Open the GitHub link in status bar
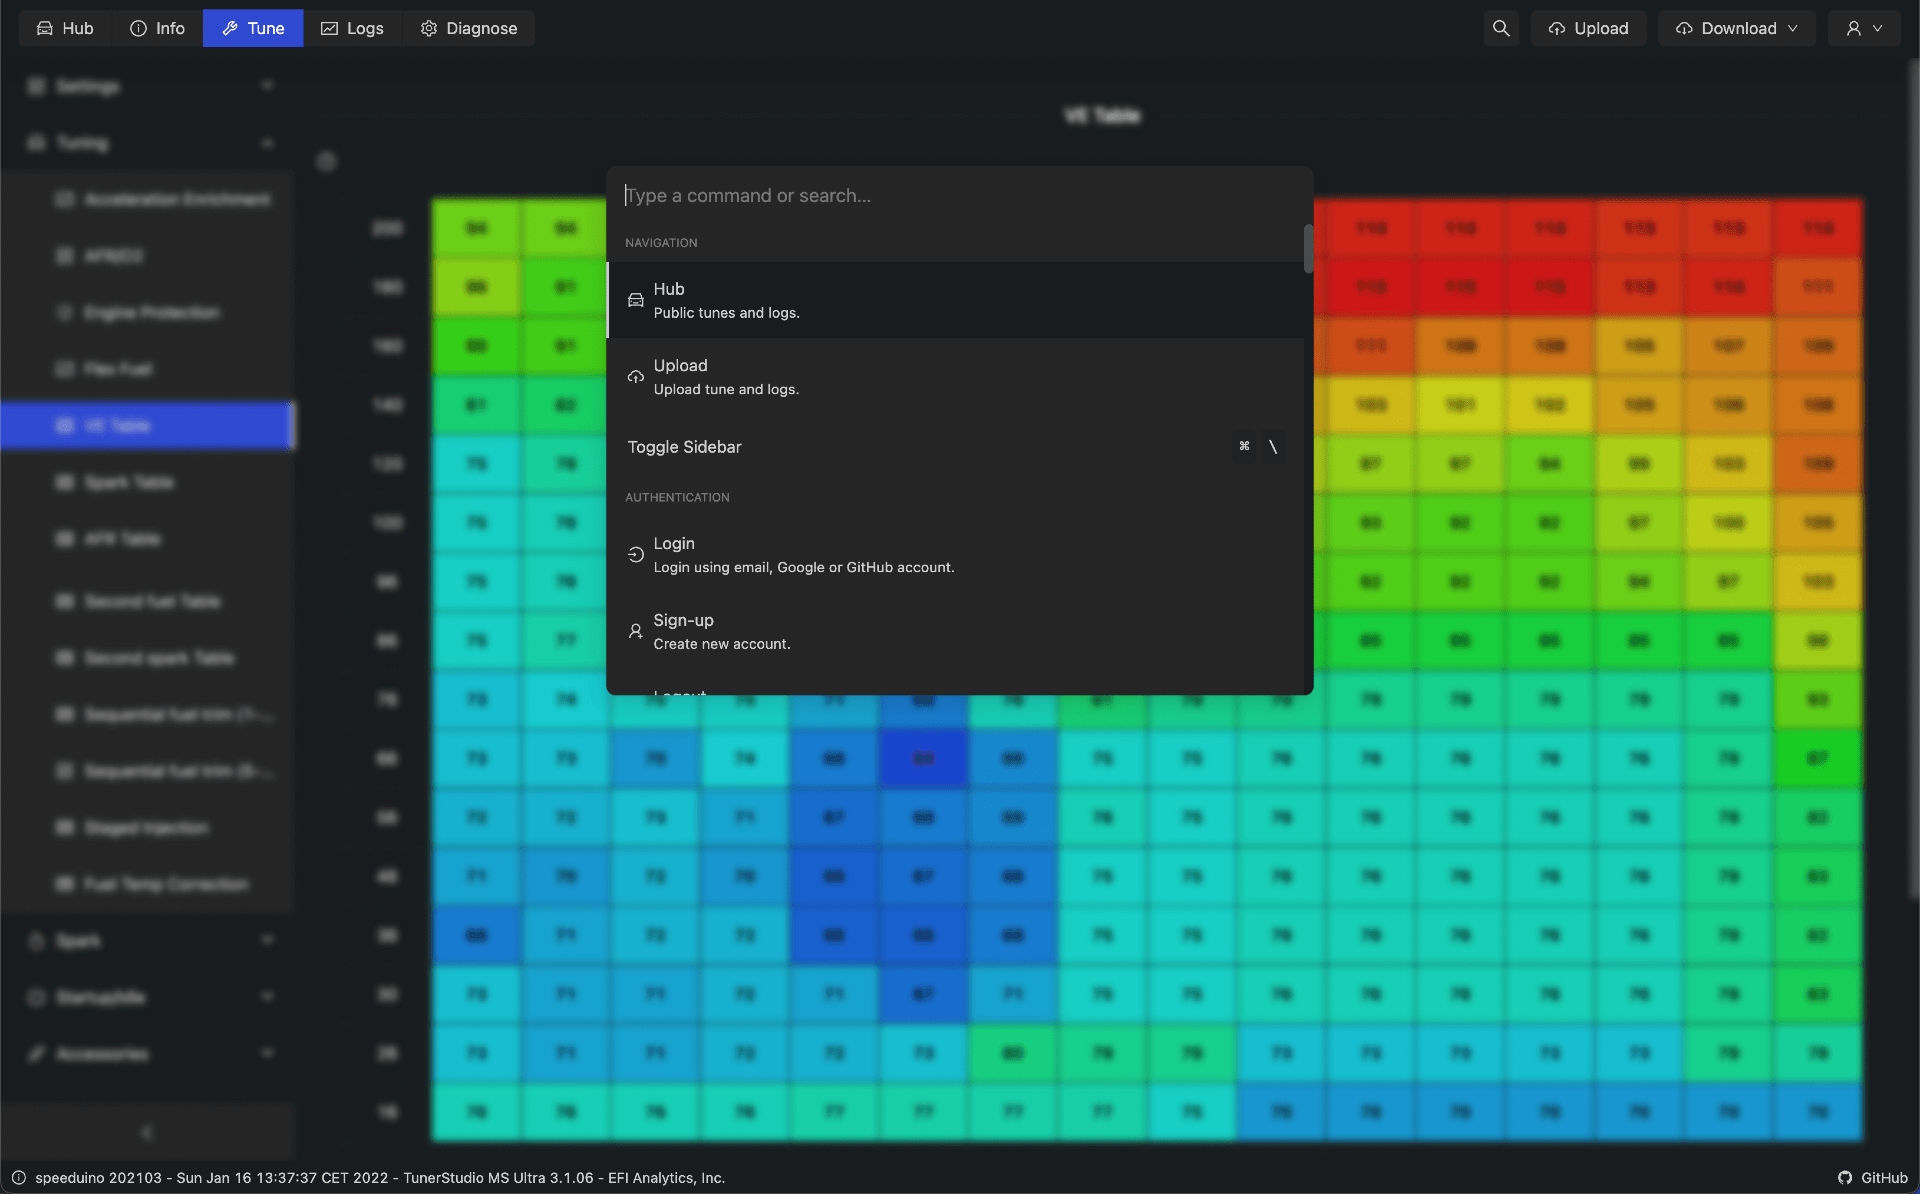This screenshot has height=1194, width=1920. [1872, 1178]
